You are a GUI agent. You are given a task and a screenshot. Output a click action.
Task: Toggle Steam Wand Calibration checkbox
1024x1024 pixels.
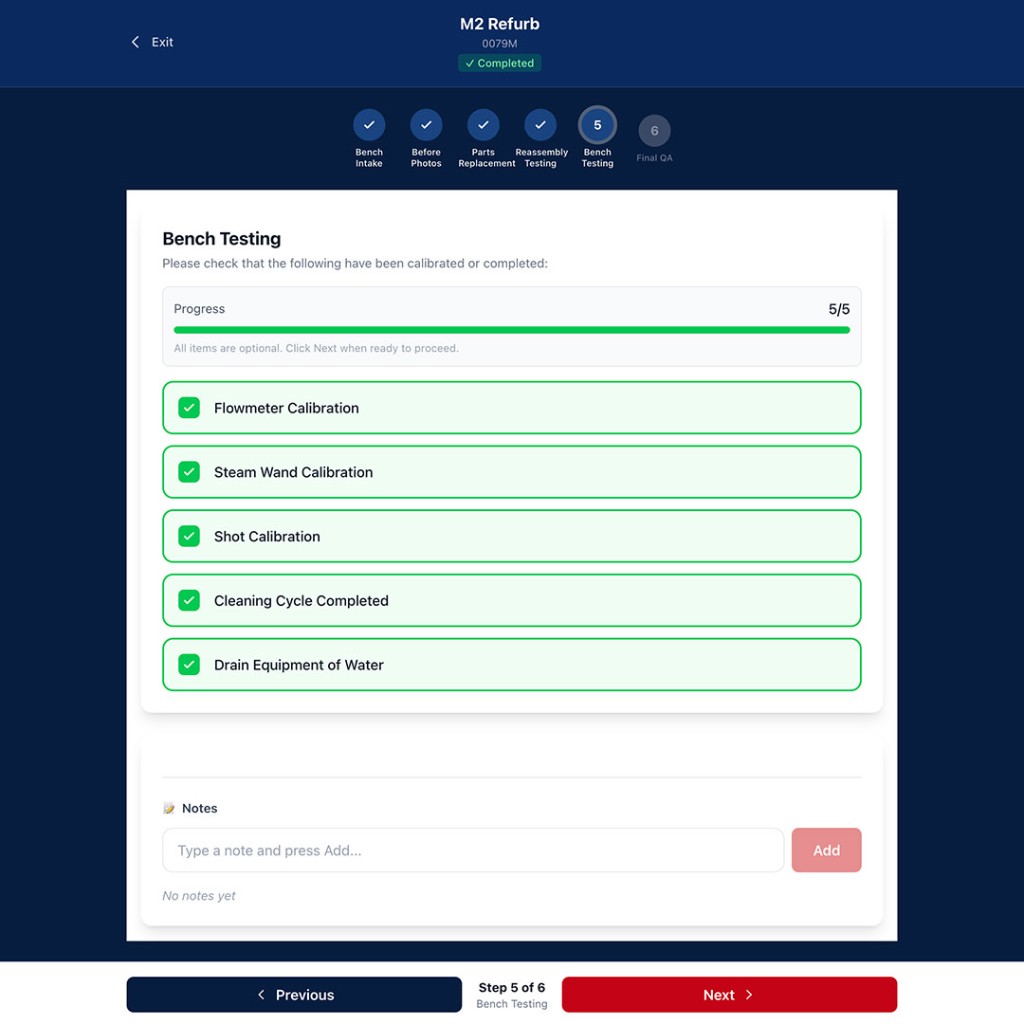189,472
